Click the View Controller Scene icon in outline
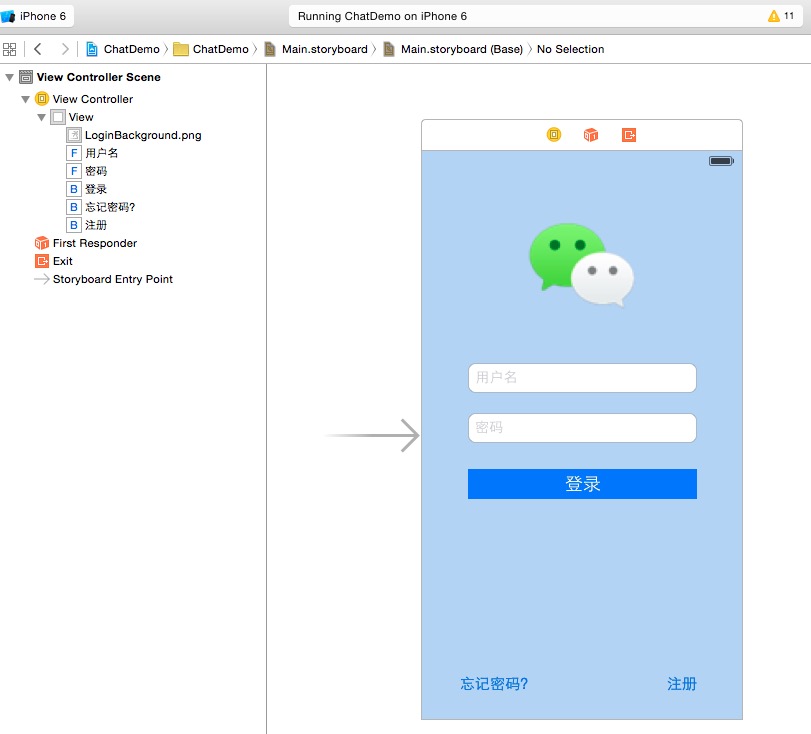This screenshot has height=734, width=811. (26, 77)
